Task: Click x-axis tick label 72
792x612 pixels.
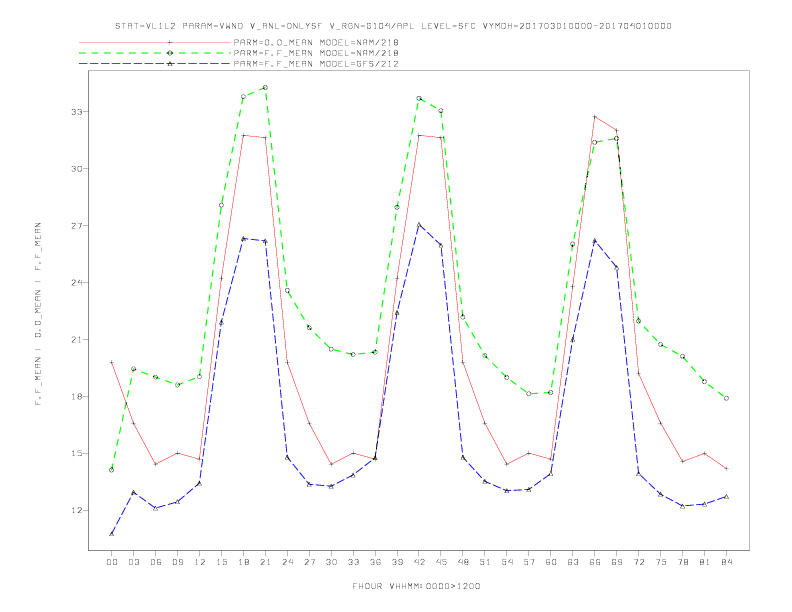Action: pyautogui.click(x=639, y=562)
